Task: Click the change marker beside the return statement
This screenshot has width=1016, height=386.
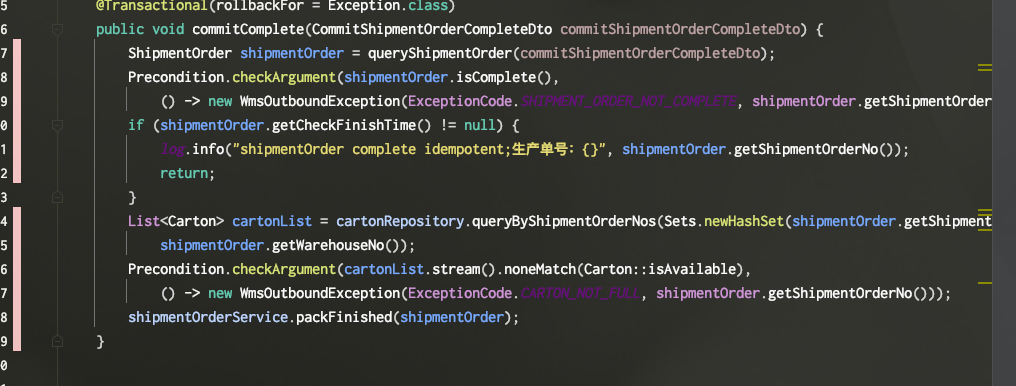Action: click(x=17, y=173)
